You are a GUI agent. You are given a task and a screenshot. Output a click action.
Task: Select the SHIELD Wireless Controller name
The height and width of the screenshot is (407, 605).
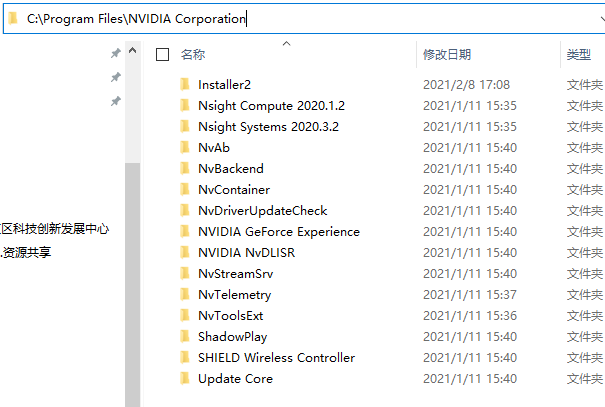click(x=276, y=358)
